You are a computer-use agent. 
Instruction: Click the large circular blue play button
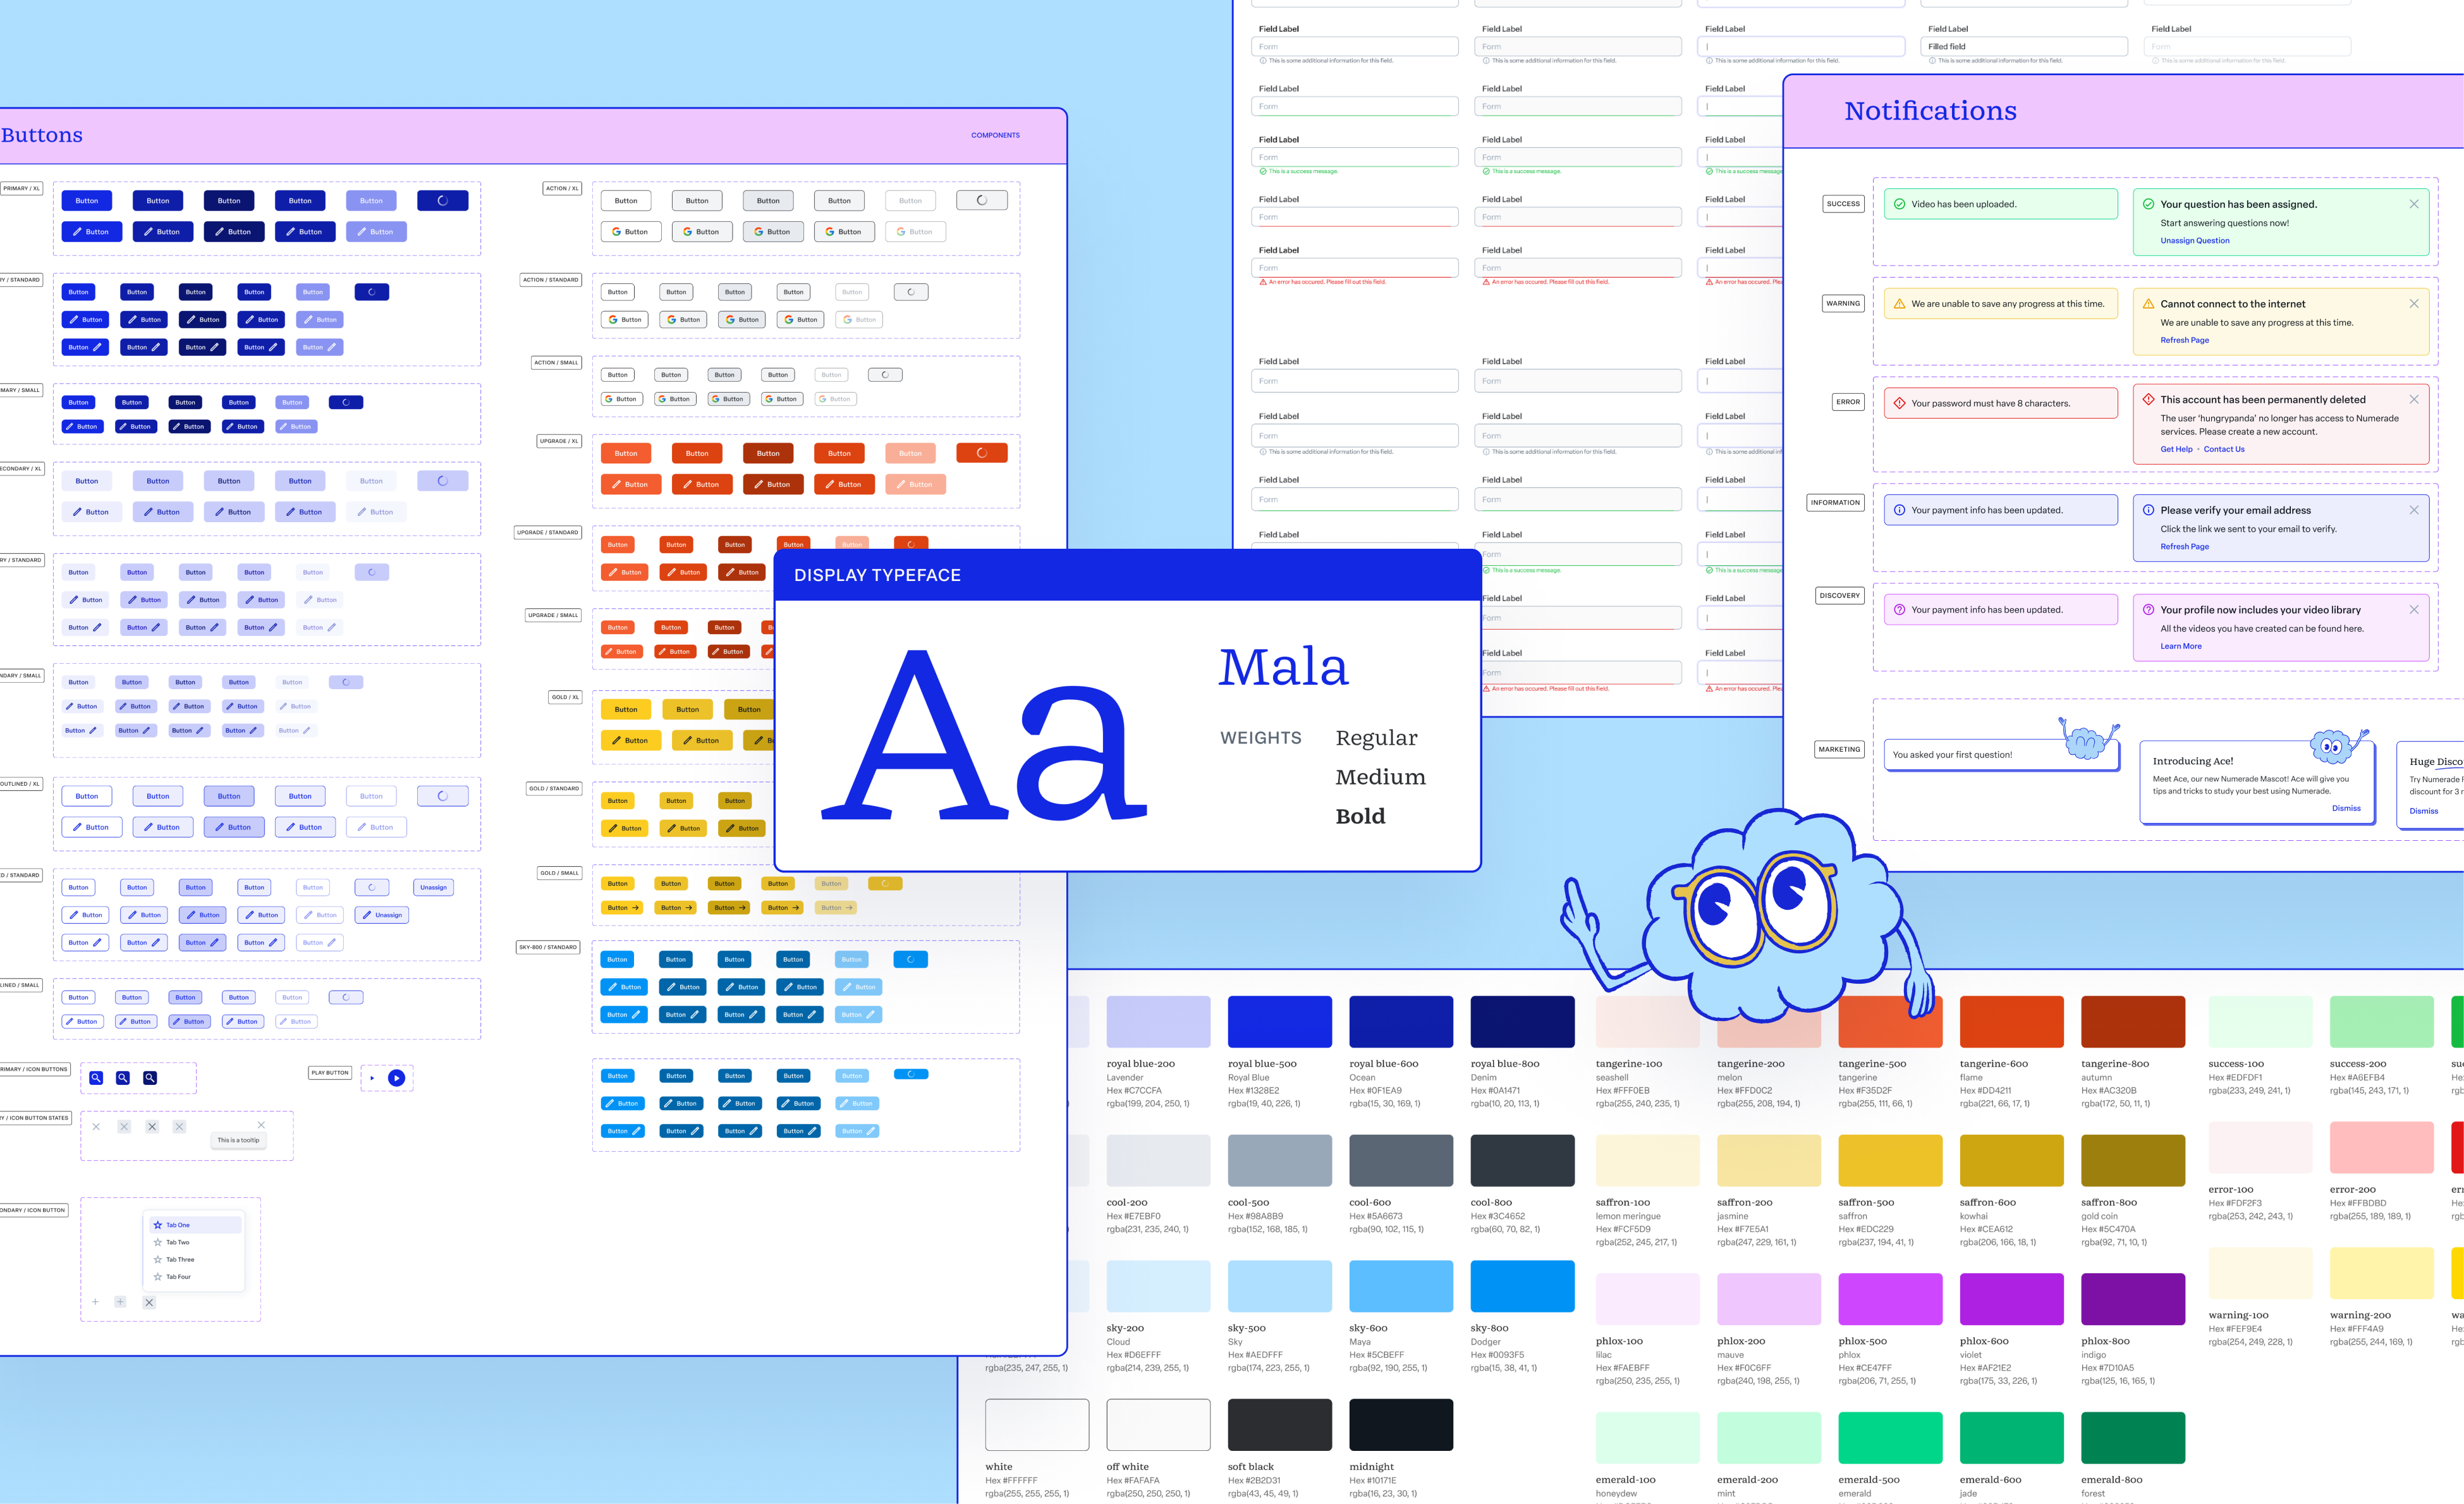click(396, 1078)
